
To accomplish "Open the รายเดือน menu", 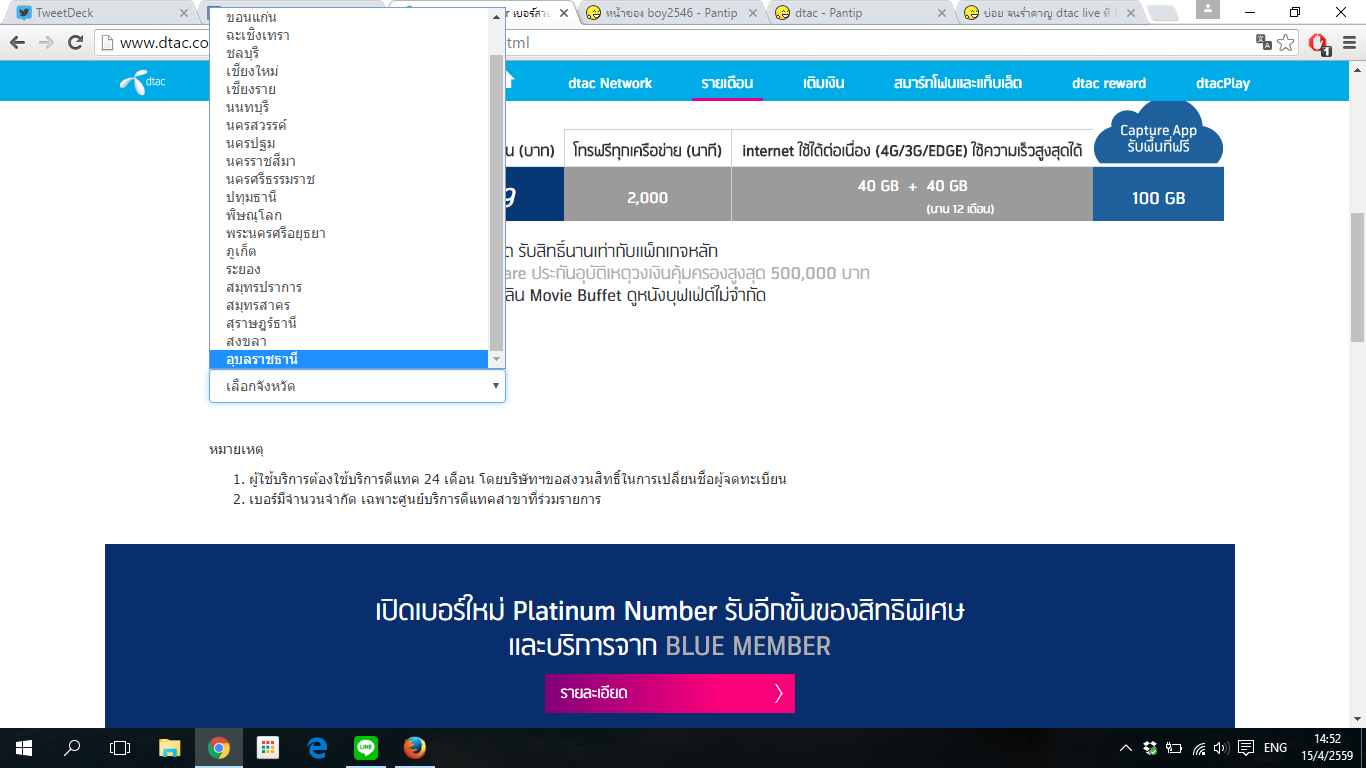I will coord(727,83).
